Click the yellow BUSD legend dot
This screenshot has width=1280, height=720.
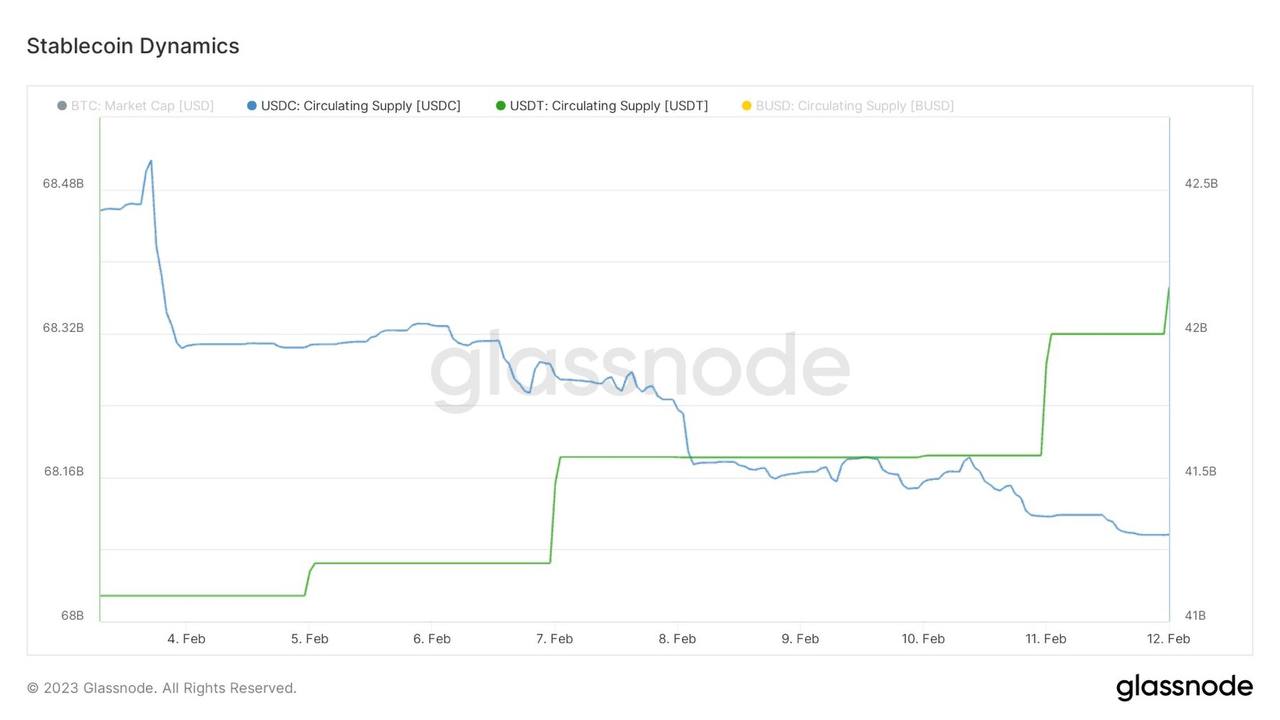coord(746,105)
